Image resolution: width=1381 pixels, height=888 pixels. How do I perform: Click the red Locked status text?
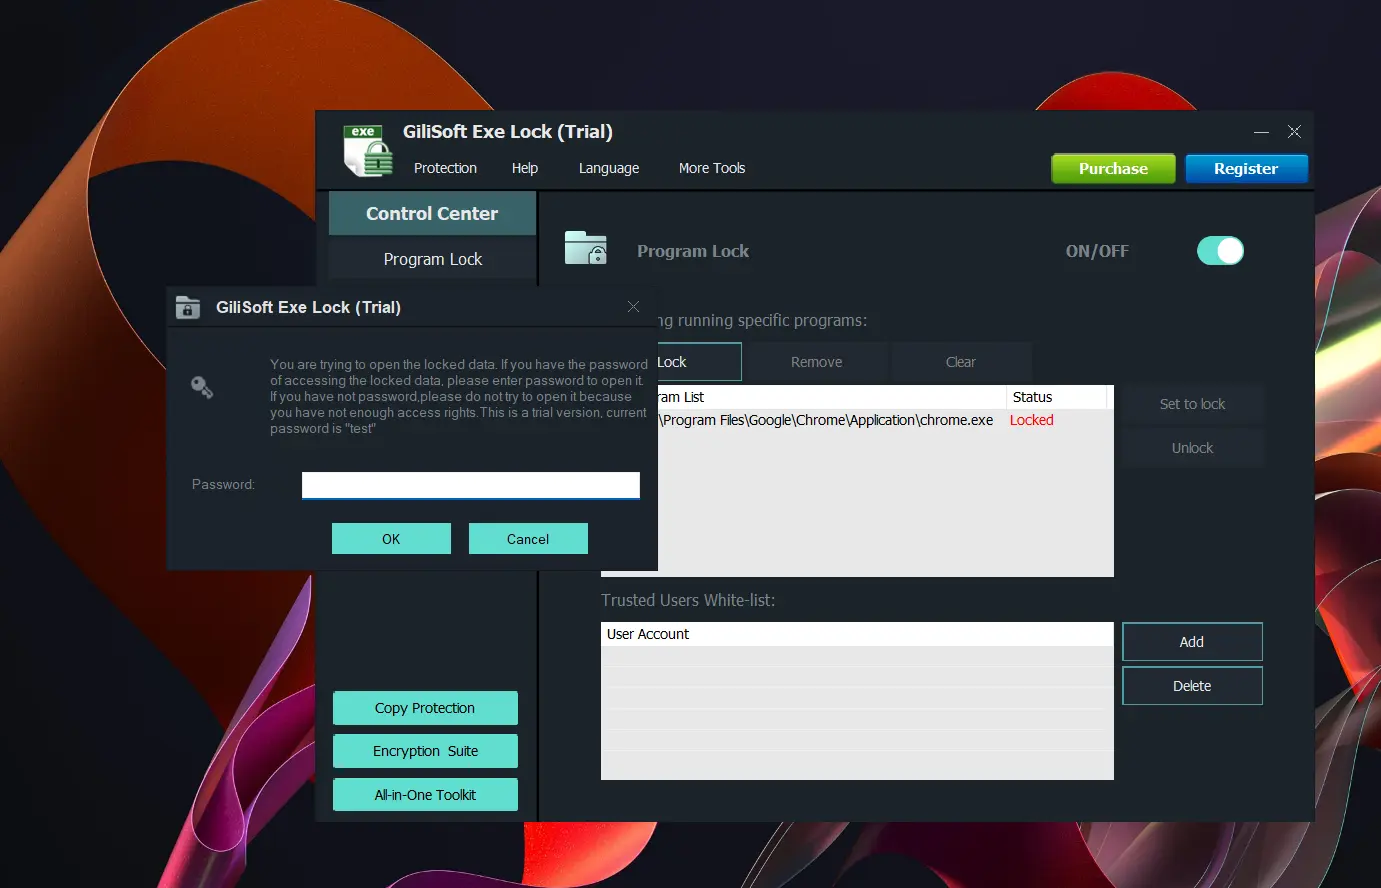[1031, 420]
